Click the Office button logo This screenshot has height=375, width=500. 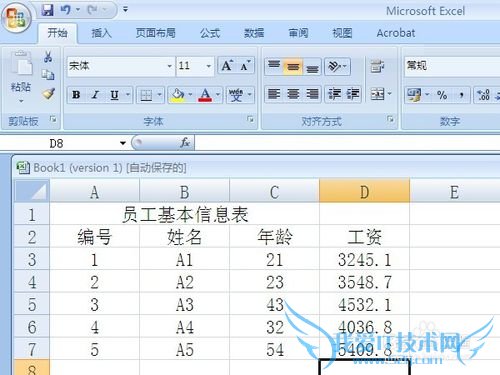pyautogui.click(x=16, y=17)
